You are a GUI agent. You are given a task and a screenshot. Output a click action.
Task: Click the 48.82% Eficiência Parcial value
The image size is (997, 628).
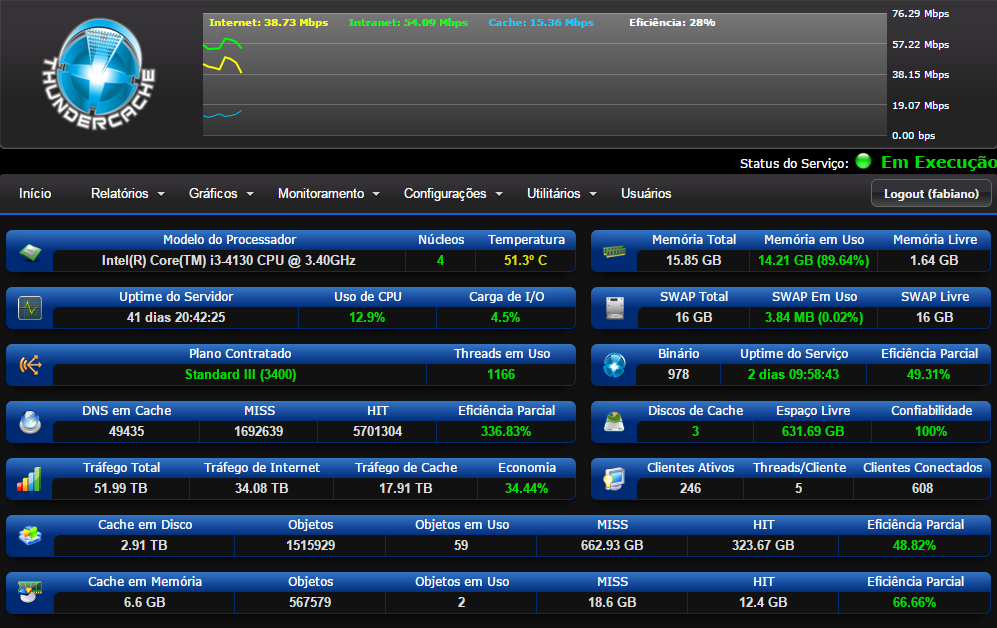(x=914, y=545)
